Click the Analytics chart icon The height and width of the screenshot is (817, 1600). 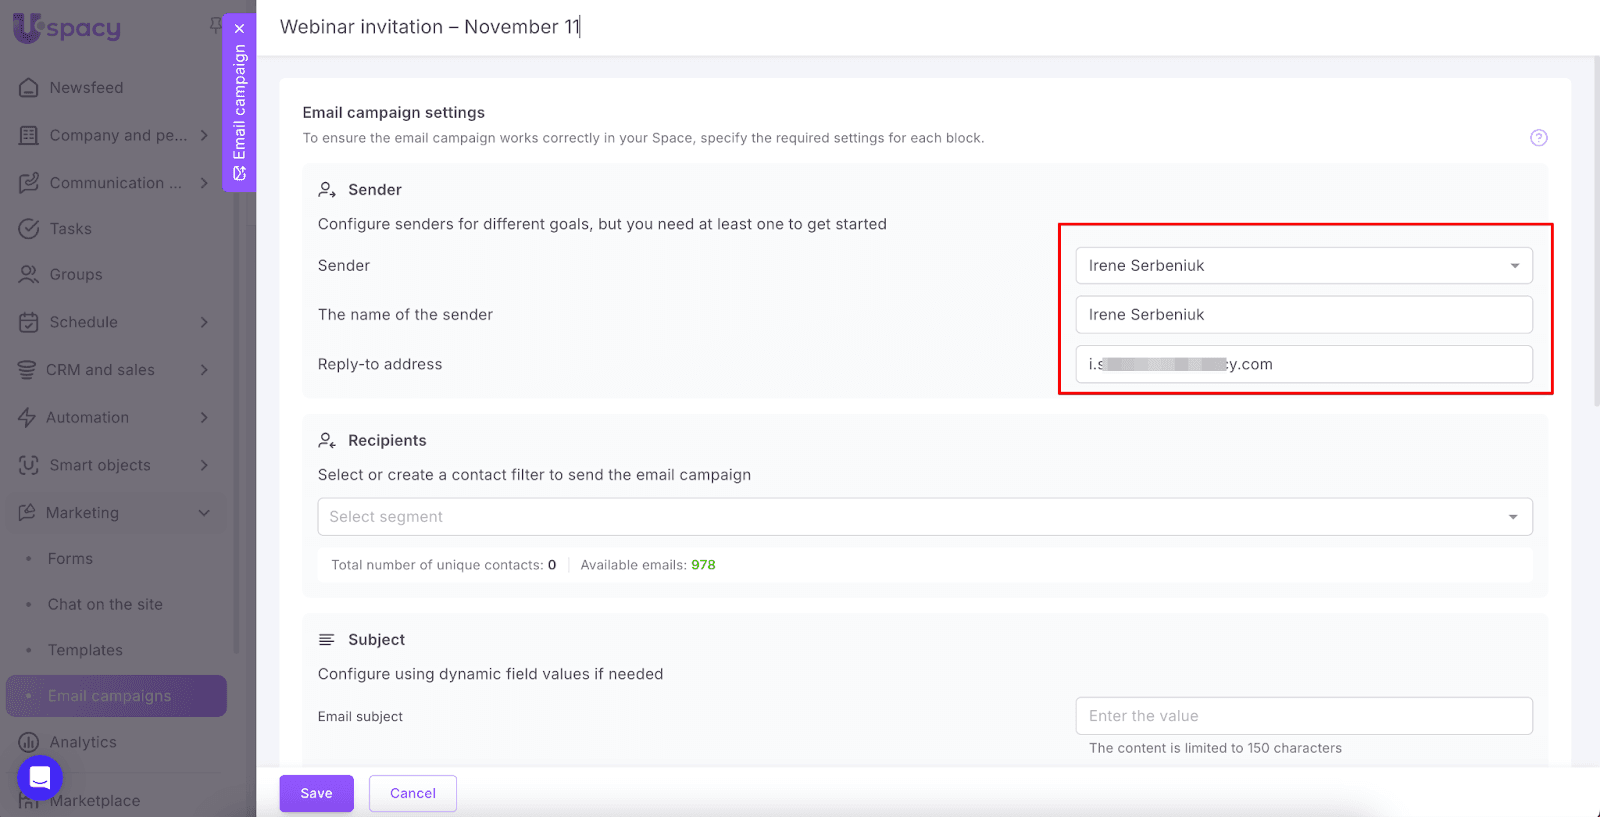[29, 742]
